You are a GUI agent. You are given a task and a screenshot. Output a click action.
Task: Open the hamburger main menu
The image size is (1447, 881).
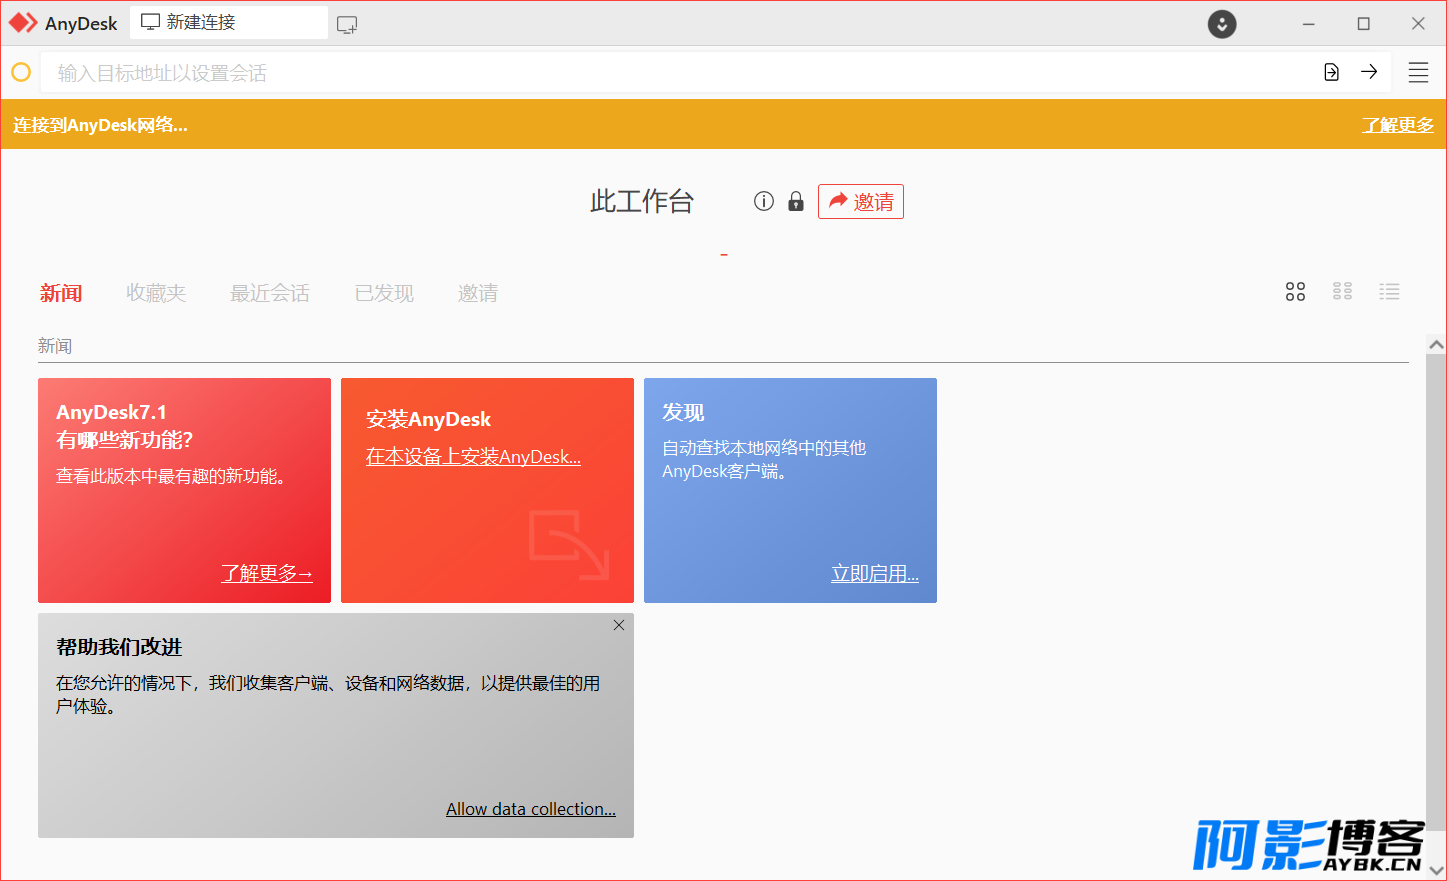pos(1418,72)
